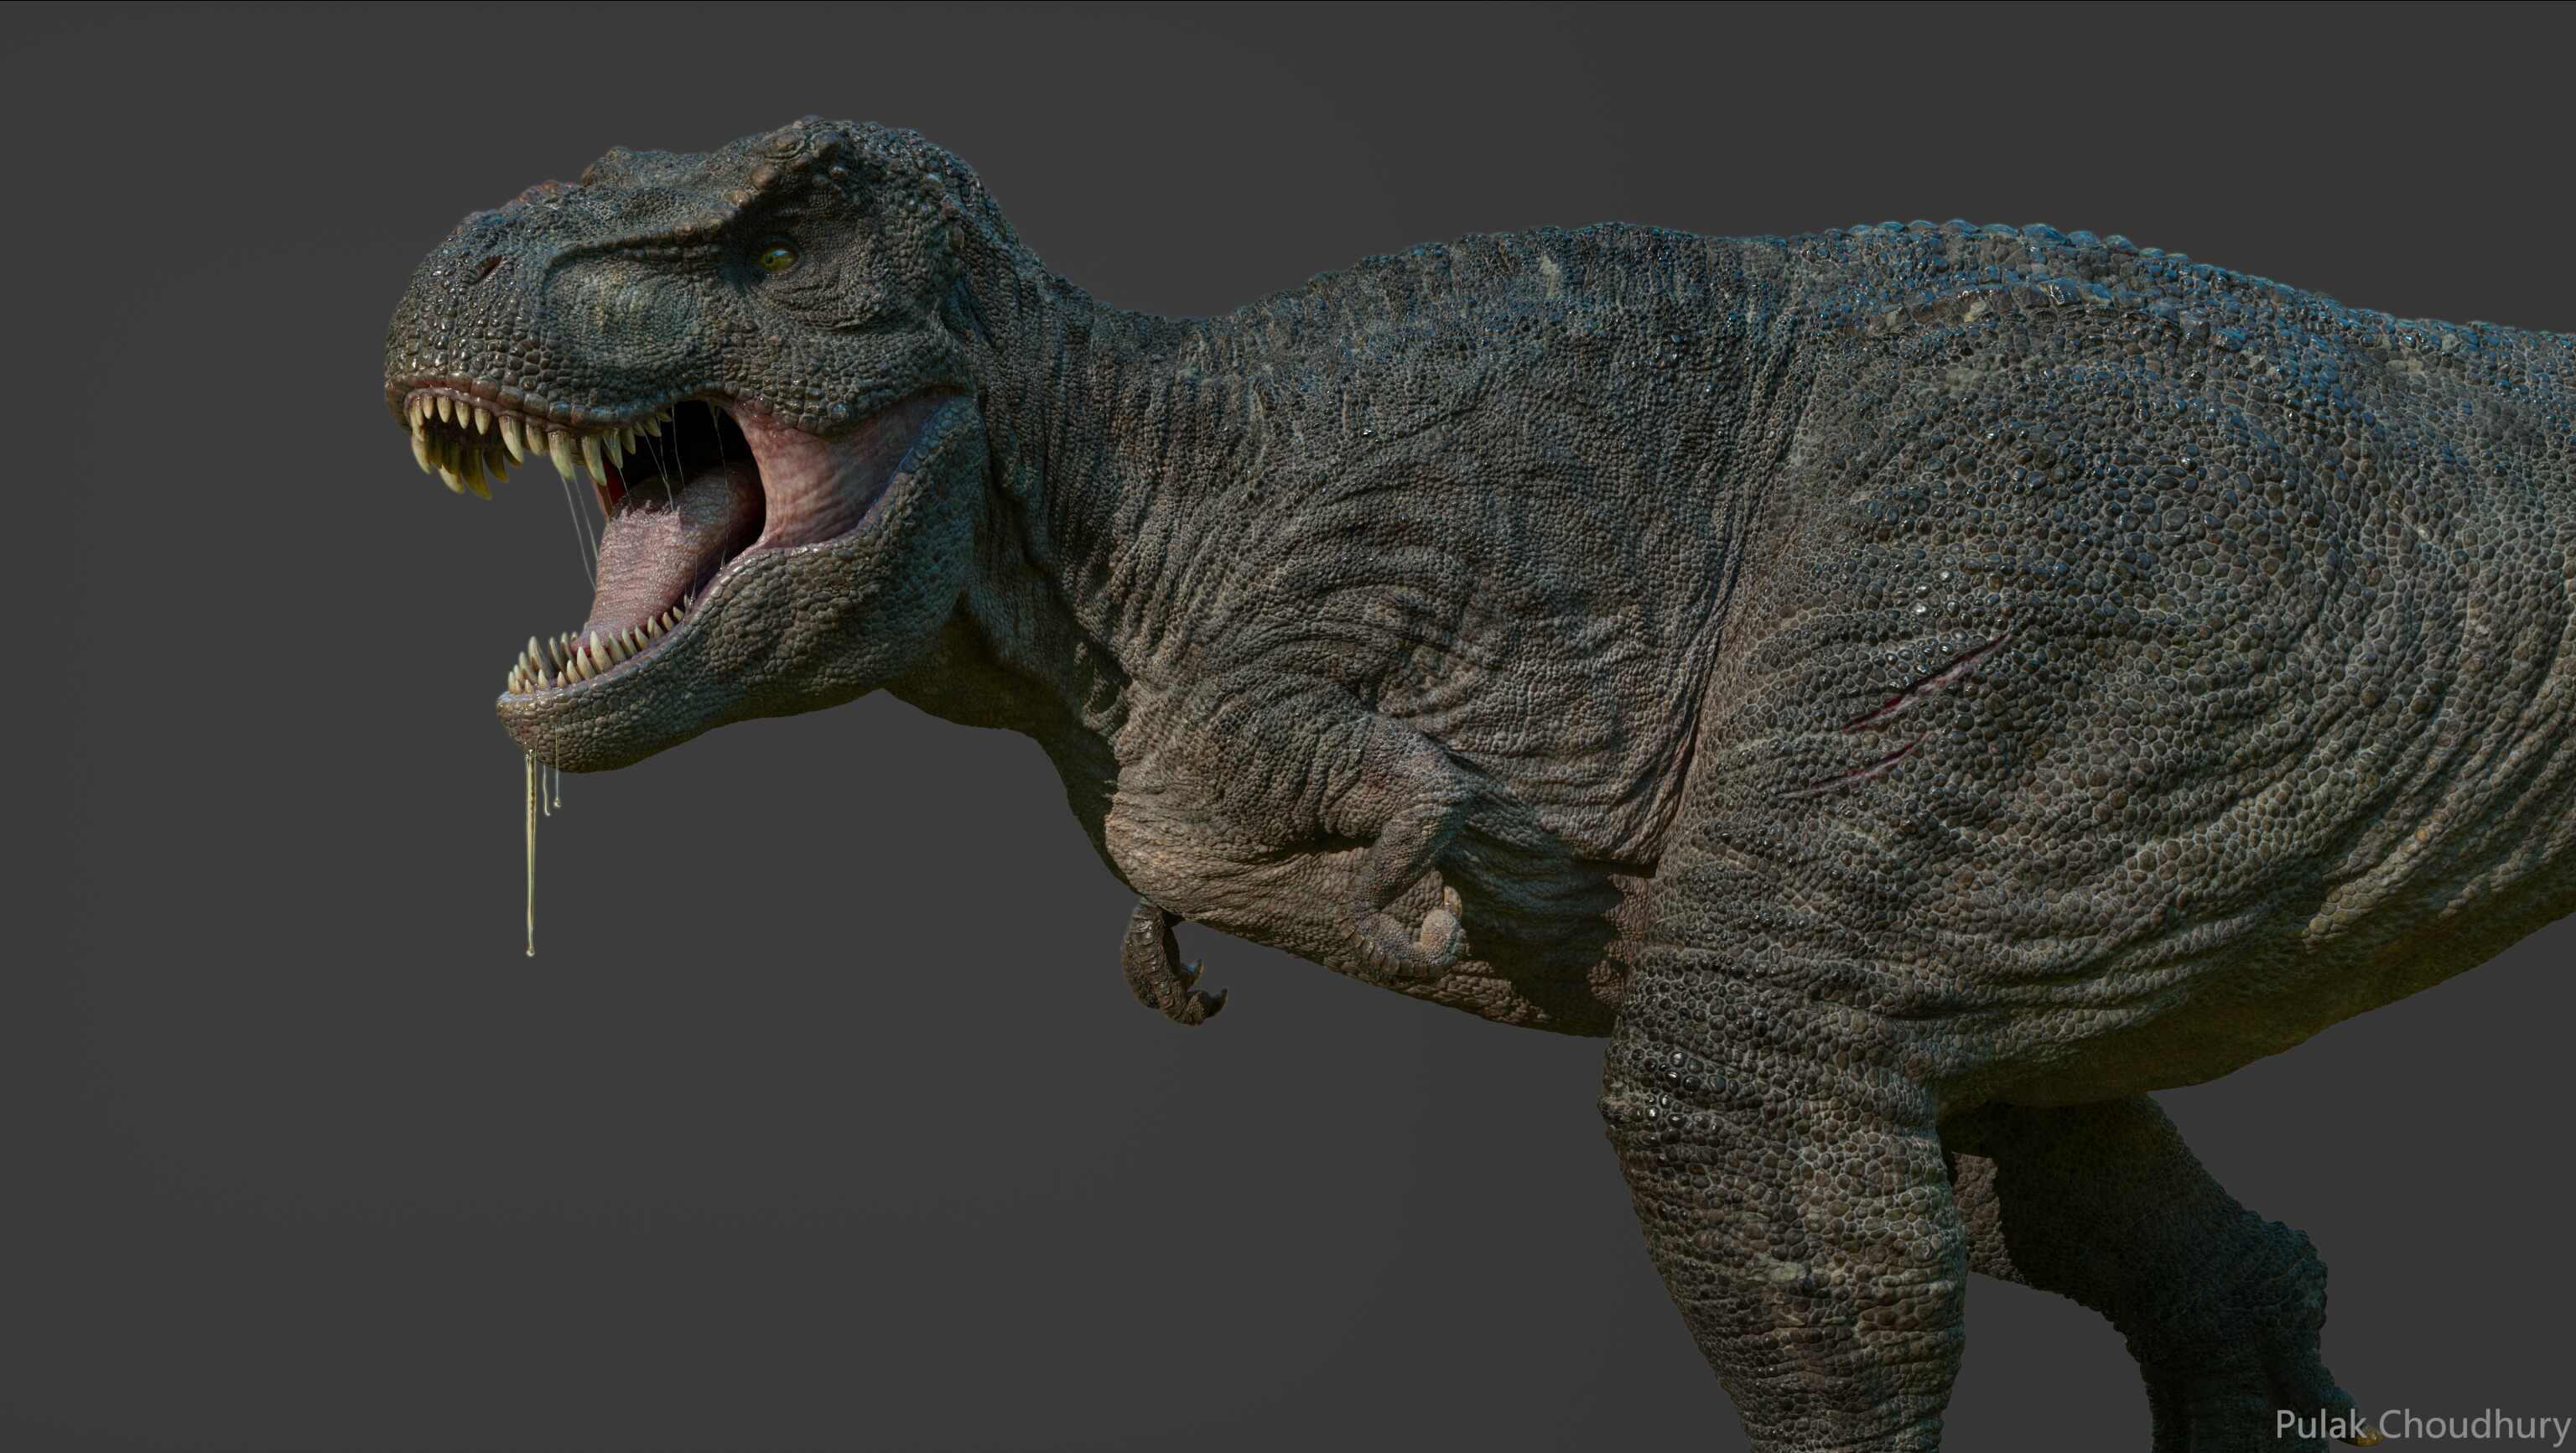Click the dinosaur's yellow eye
2576x1453 pixels.
click(777, 257)
